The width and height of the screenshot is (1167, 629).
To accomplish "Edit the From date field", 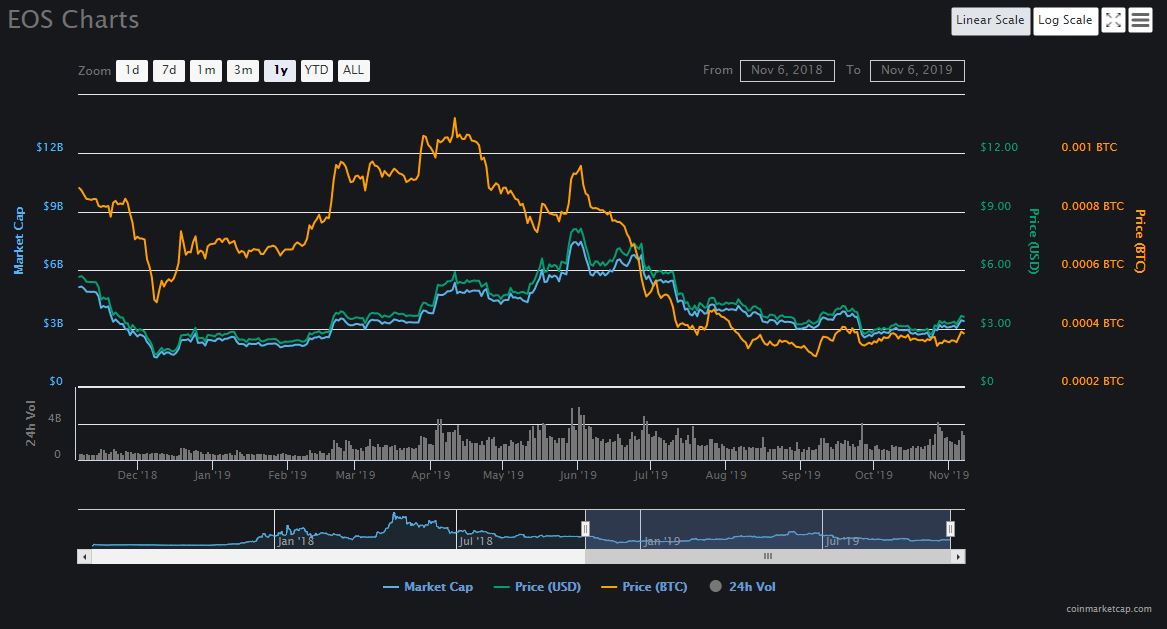I will pyautogui.click(x=787, y=71).
